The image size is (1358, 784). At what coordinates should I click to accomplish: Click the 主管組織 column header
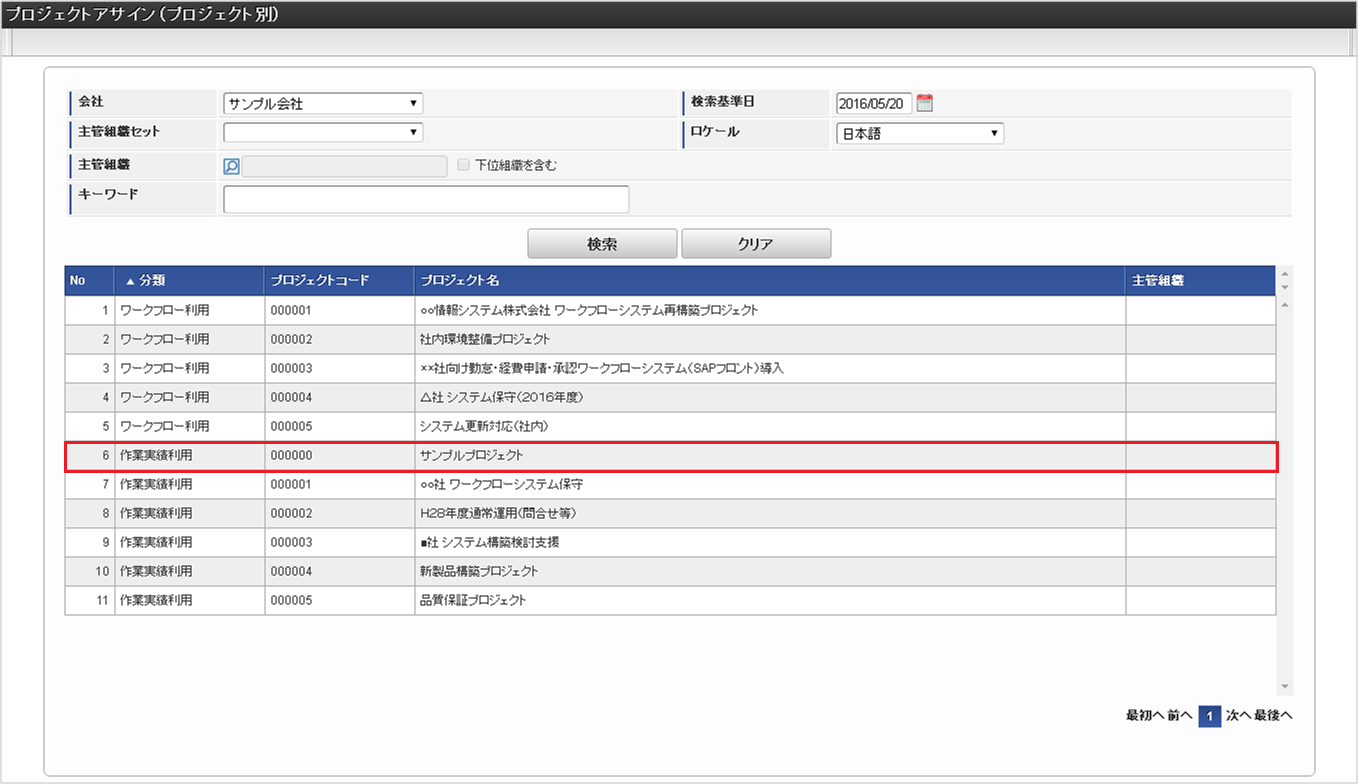[1158, 281]
